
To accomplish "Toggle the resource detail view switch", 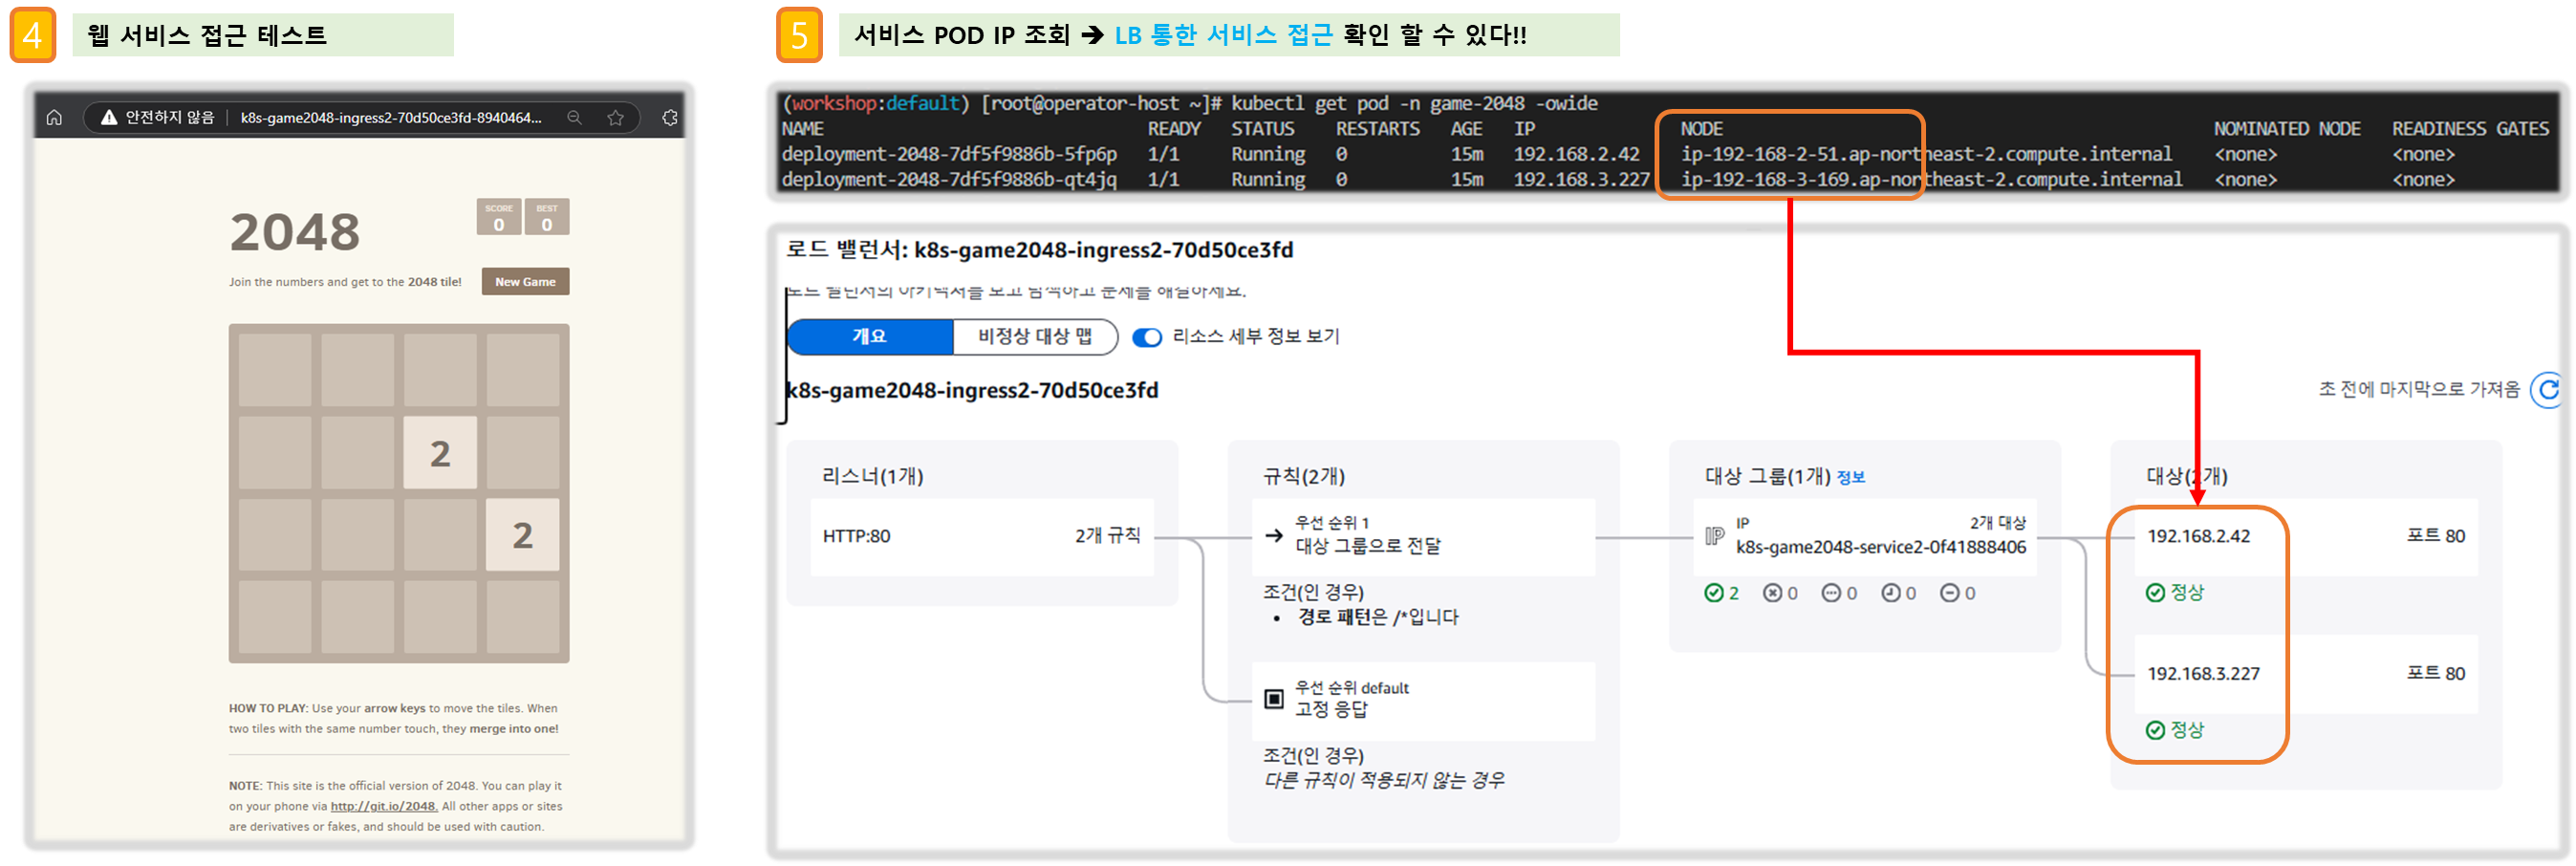I will pyautogui.click(x=1147, y=337).
